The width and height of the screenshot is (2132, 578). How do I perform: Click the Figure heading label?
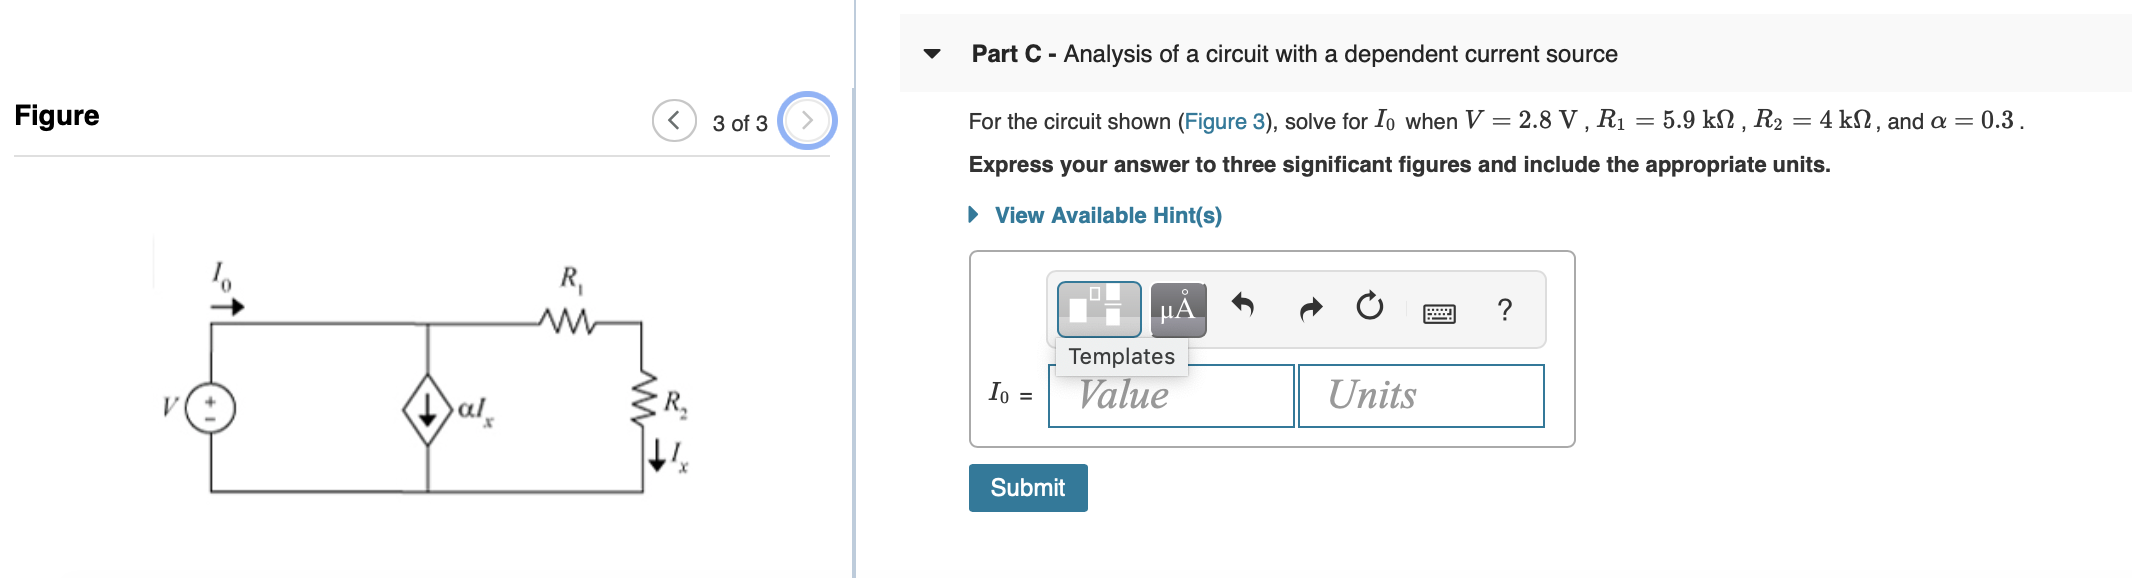pos(56,115)
